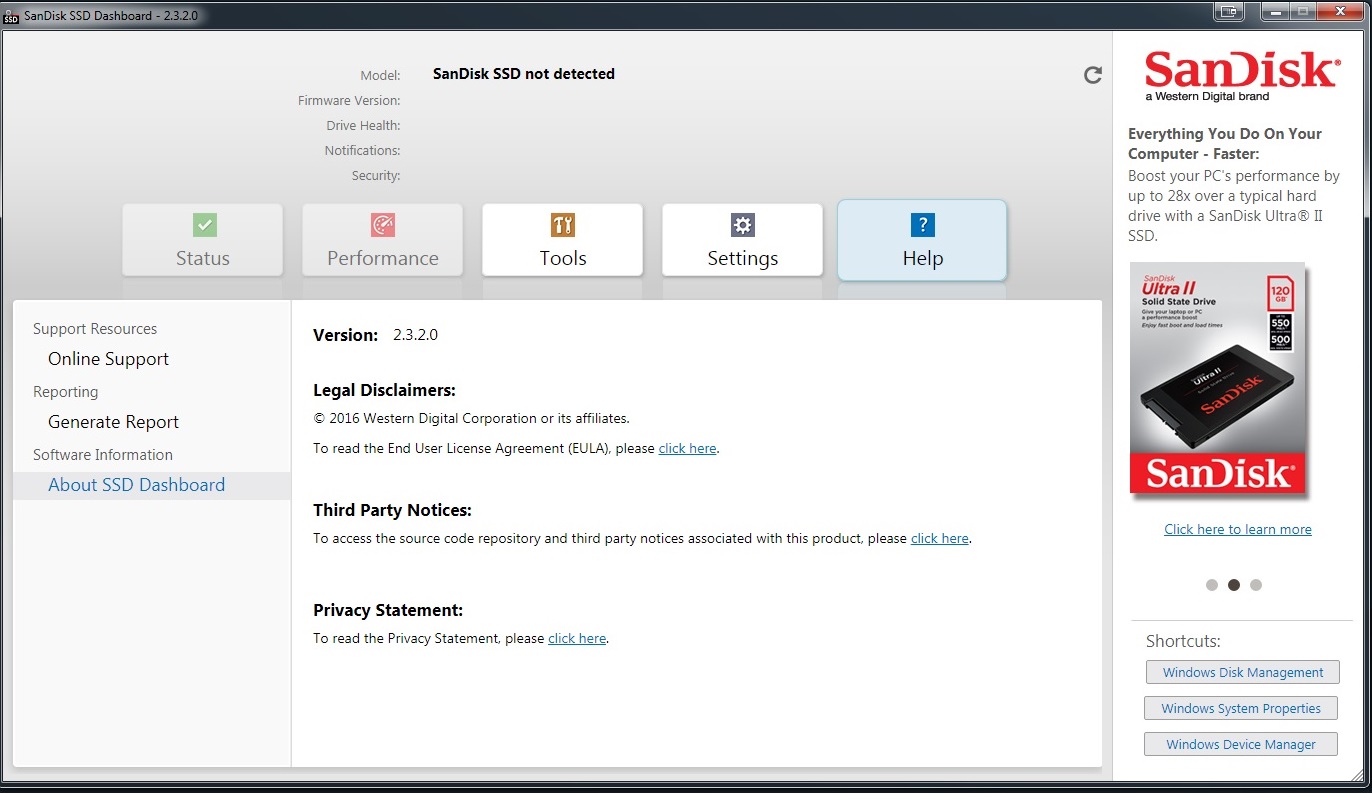Click the SanDisk logo in the side panel
1372x793 pixels.
click(1241, 76)
